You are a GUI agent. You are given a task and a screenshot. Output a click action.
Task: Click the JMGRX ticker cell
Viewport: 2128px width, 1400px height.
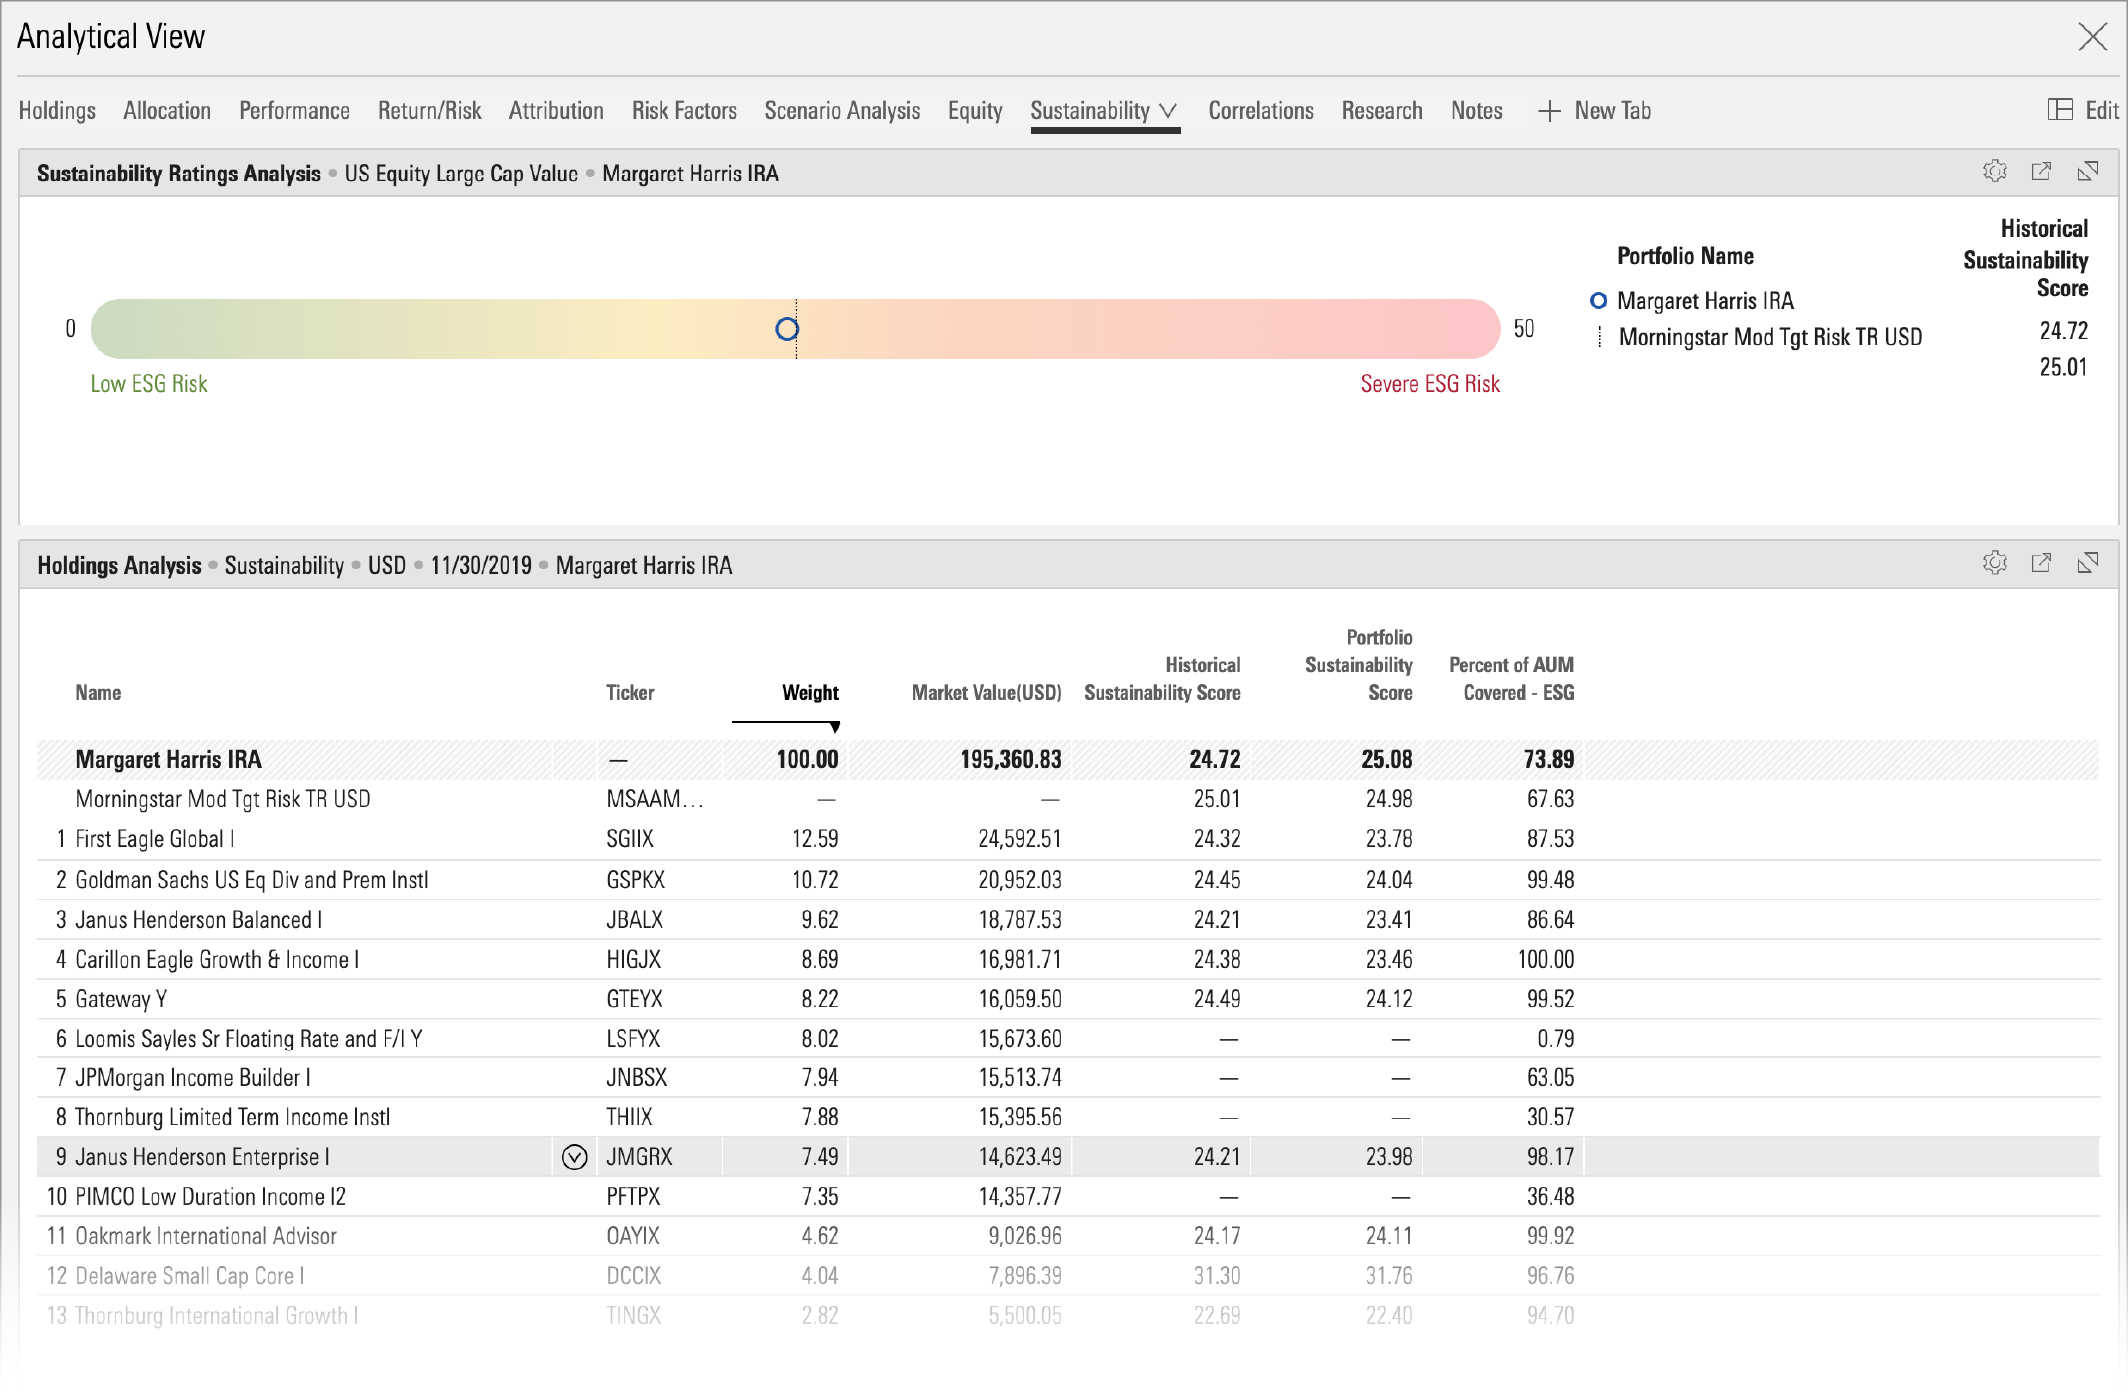[x=639, y=1157]
